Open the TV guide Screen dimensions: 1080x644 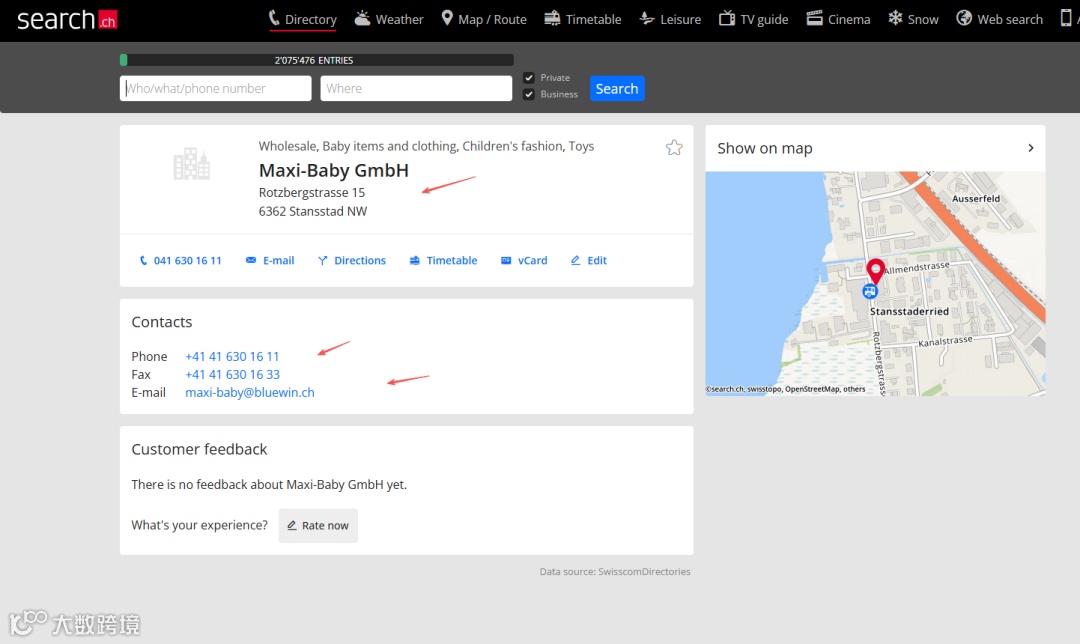pos(754,19)
